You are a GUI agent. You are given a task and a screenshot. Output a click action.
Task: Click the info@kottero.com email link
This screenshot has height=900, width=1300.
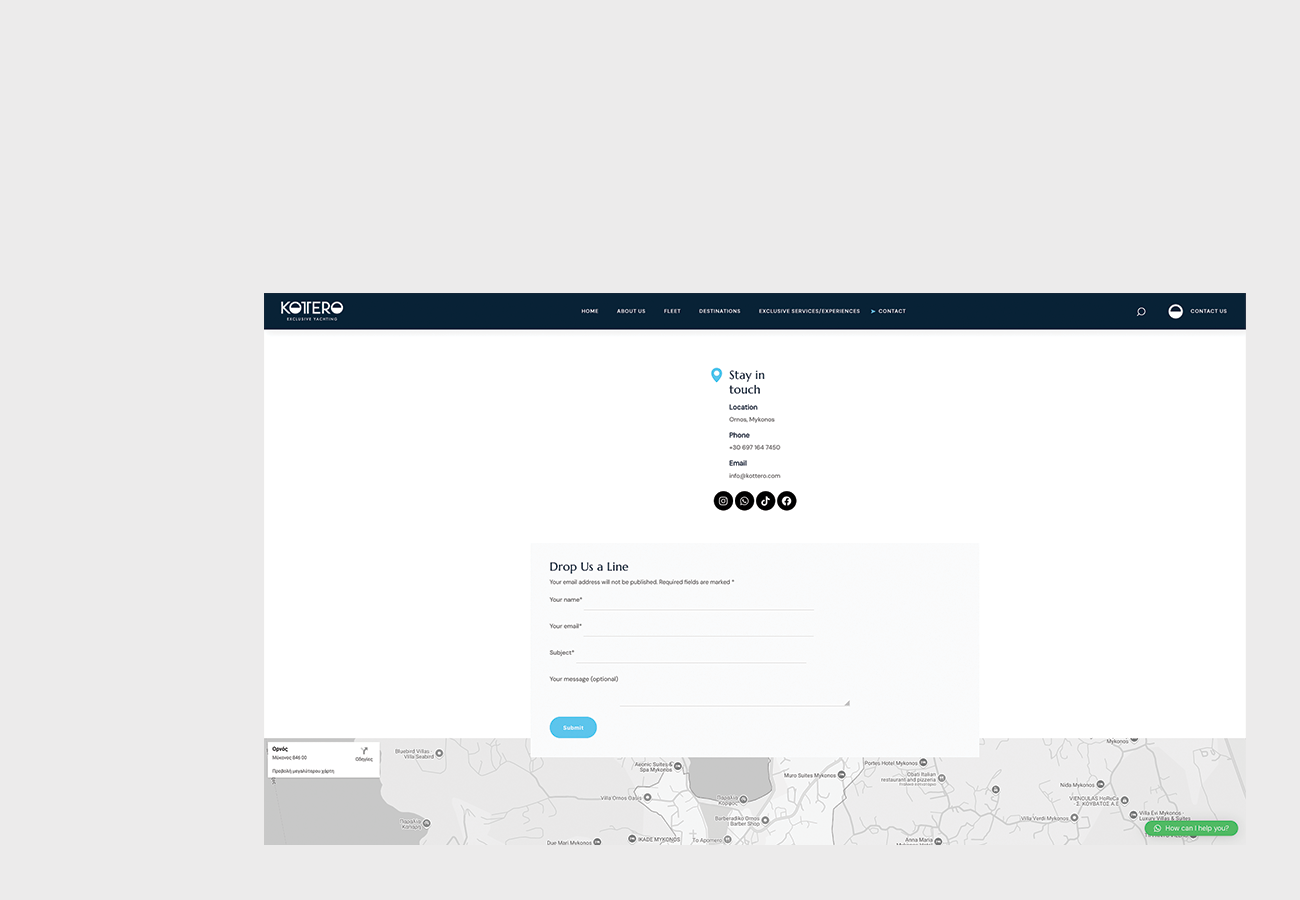(x=754, y=476)
